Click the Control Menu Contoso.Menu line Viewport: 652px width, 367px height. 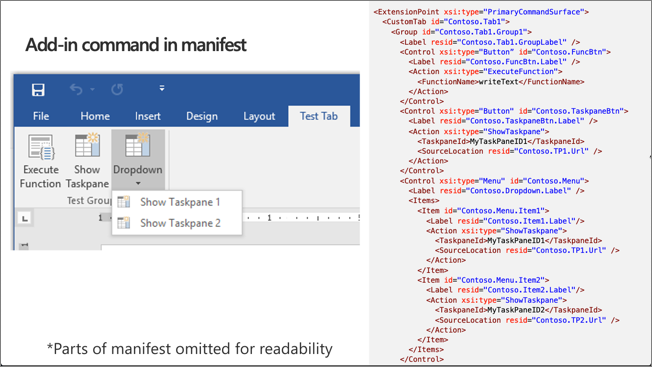pyautogui.click(x=494, y=181)
